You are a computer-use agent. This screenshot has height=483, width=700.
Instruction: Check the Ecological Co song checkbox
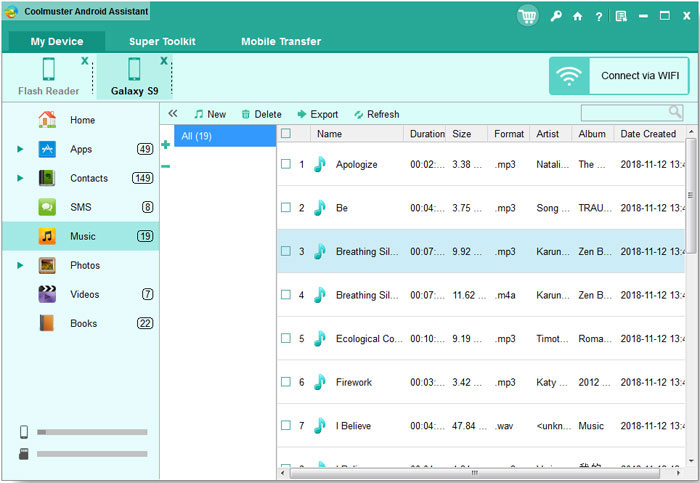[286, 338]
